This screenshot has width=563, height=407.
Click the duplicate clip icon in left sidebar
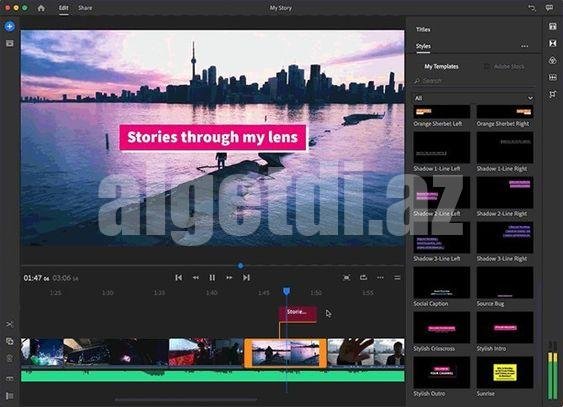coord(10,341)
